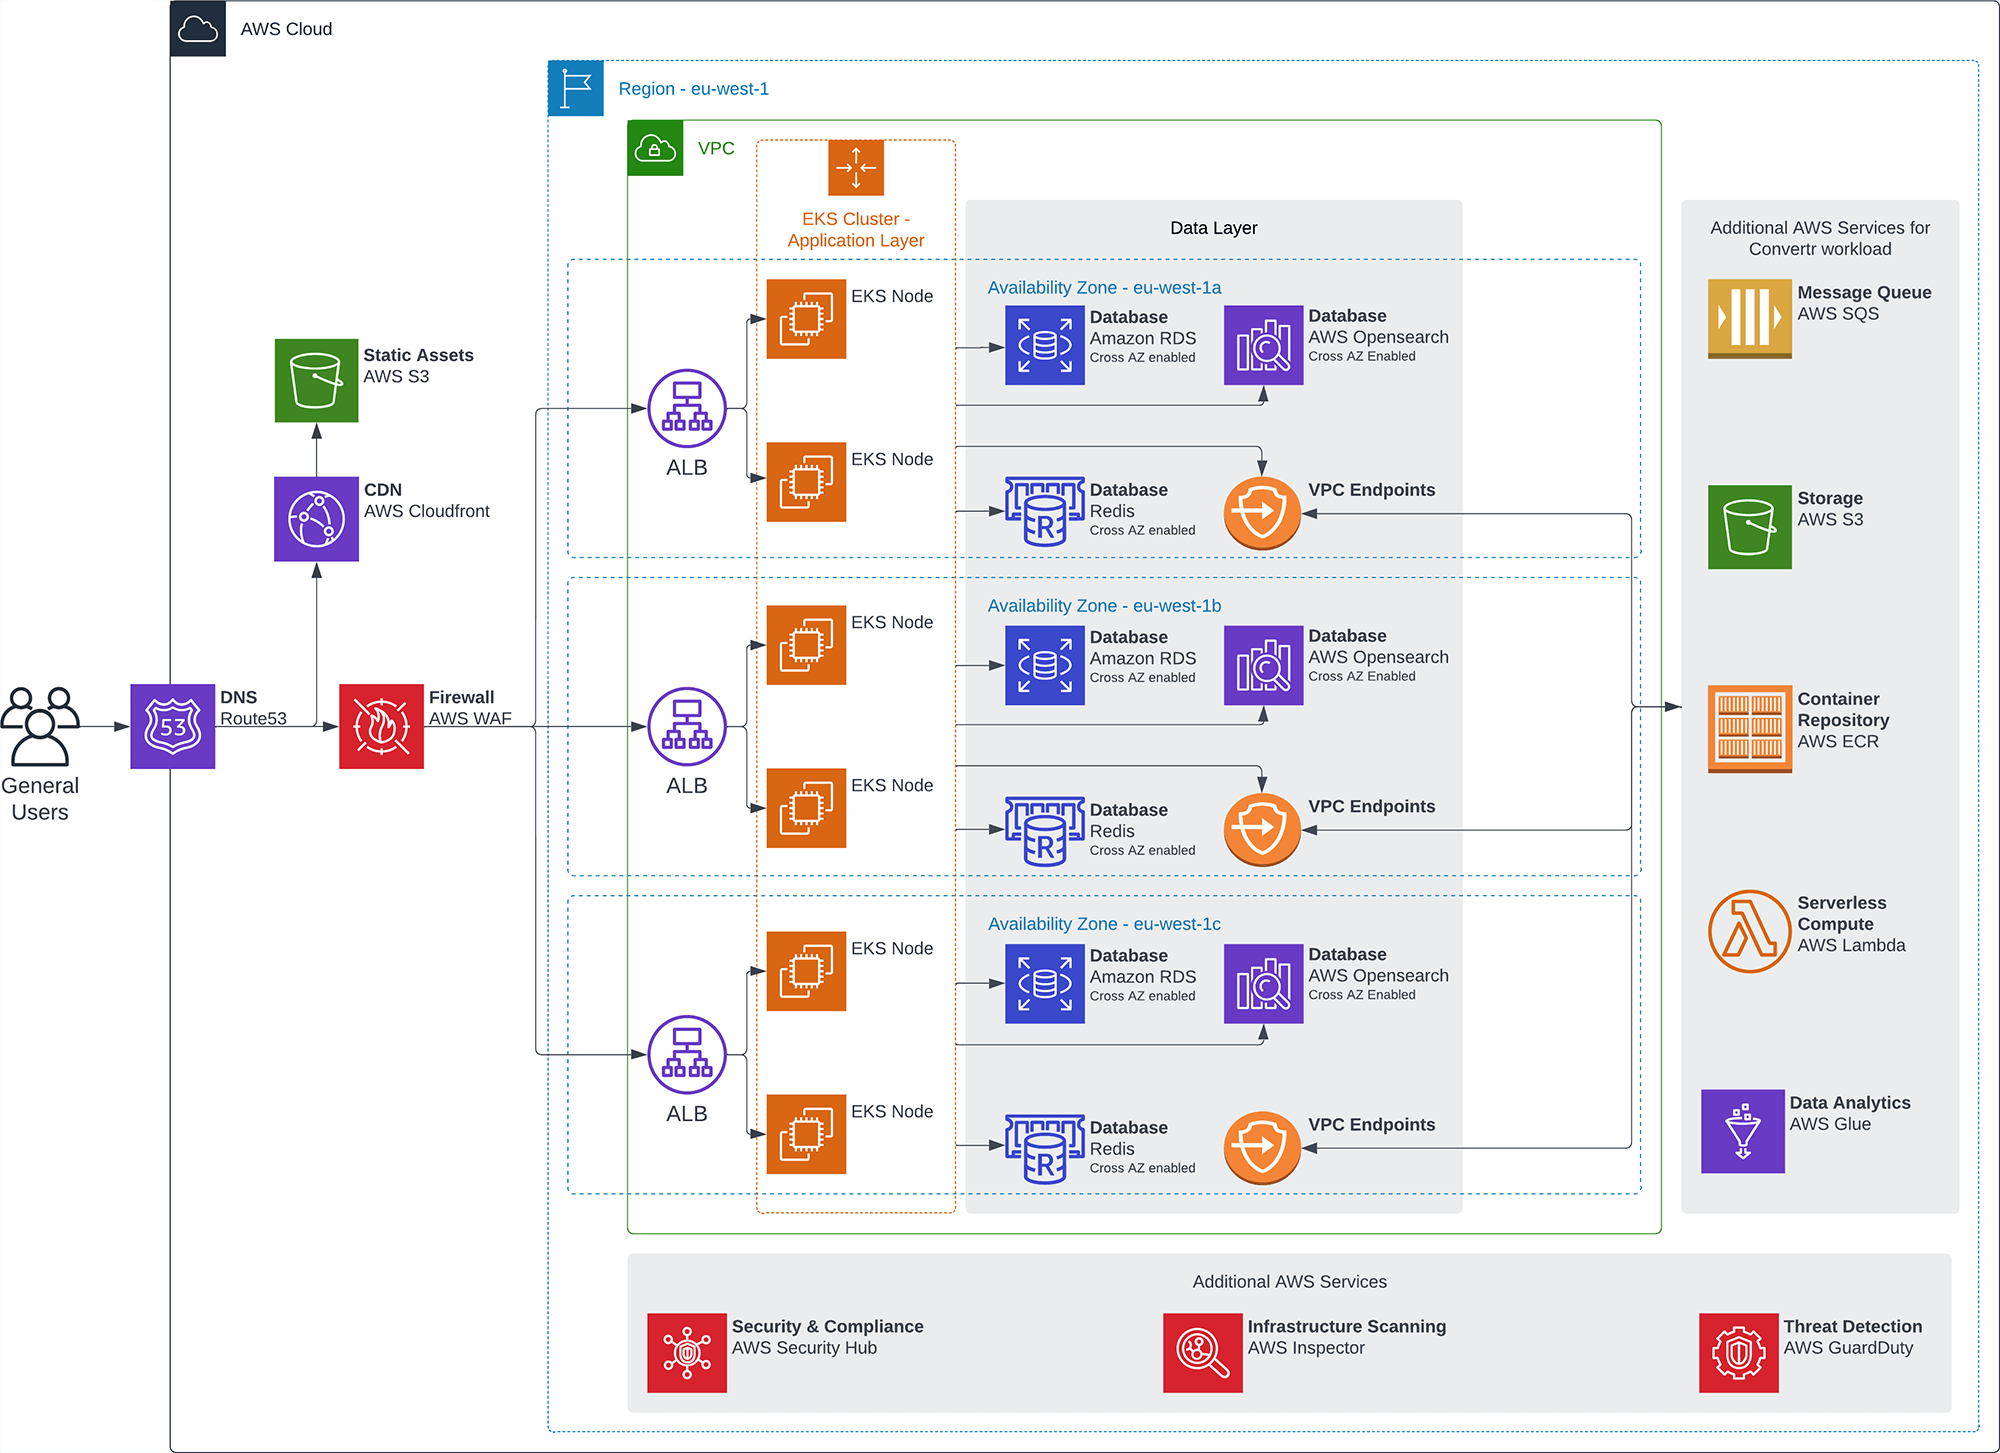
Task: Click the AWS Security Hub icon
Action: pyautogui.click(x=687, y=1353)
